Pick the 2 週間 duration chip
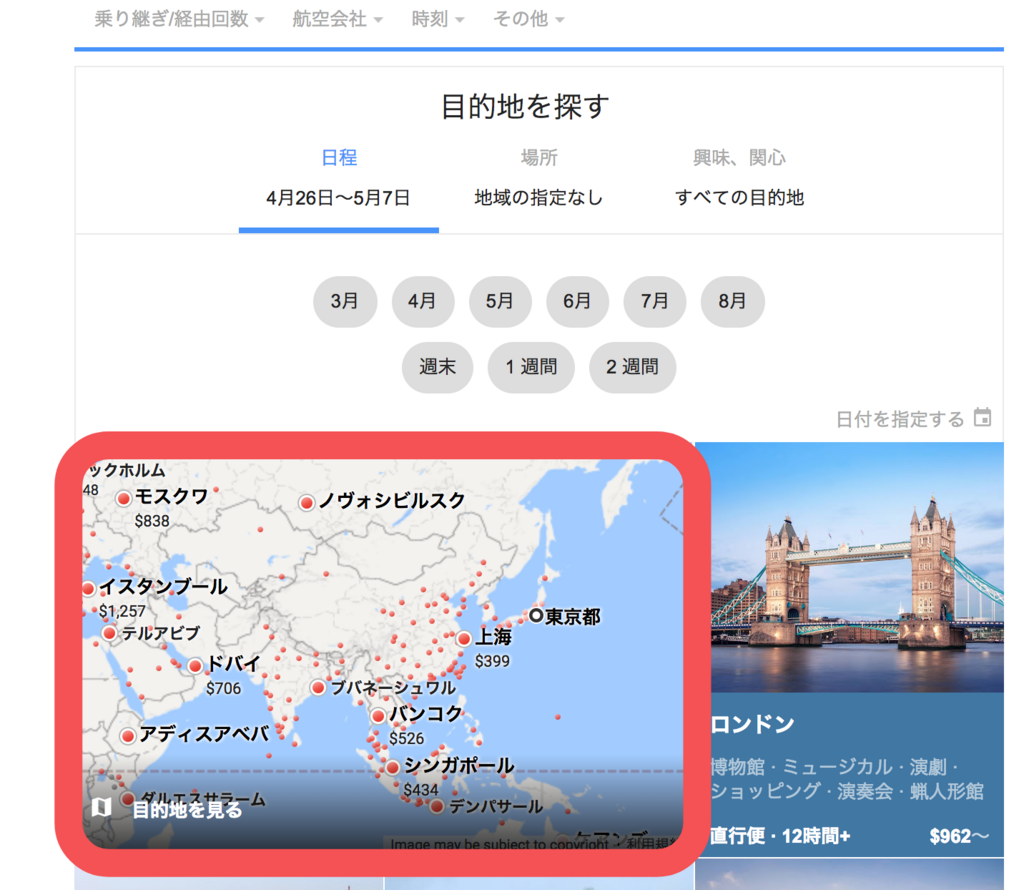This screenshot has width=1024, height=890. click(x=632, y=367)
